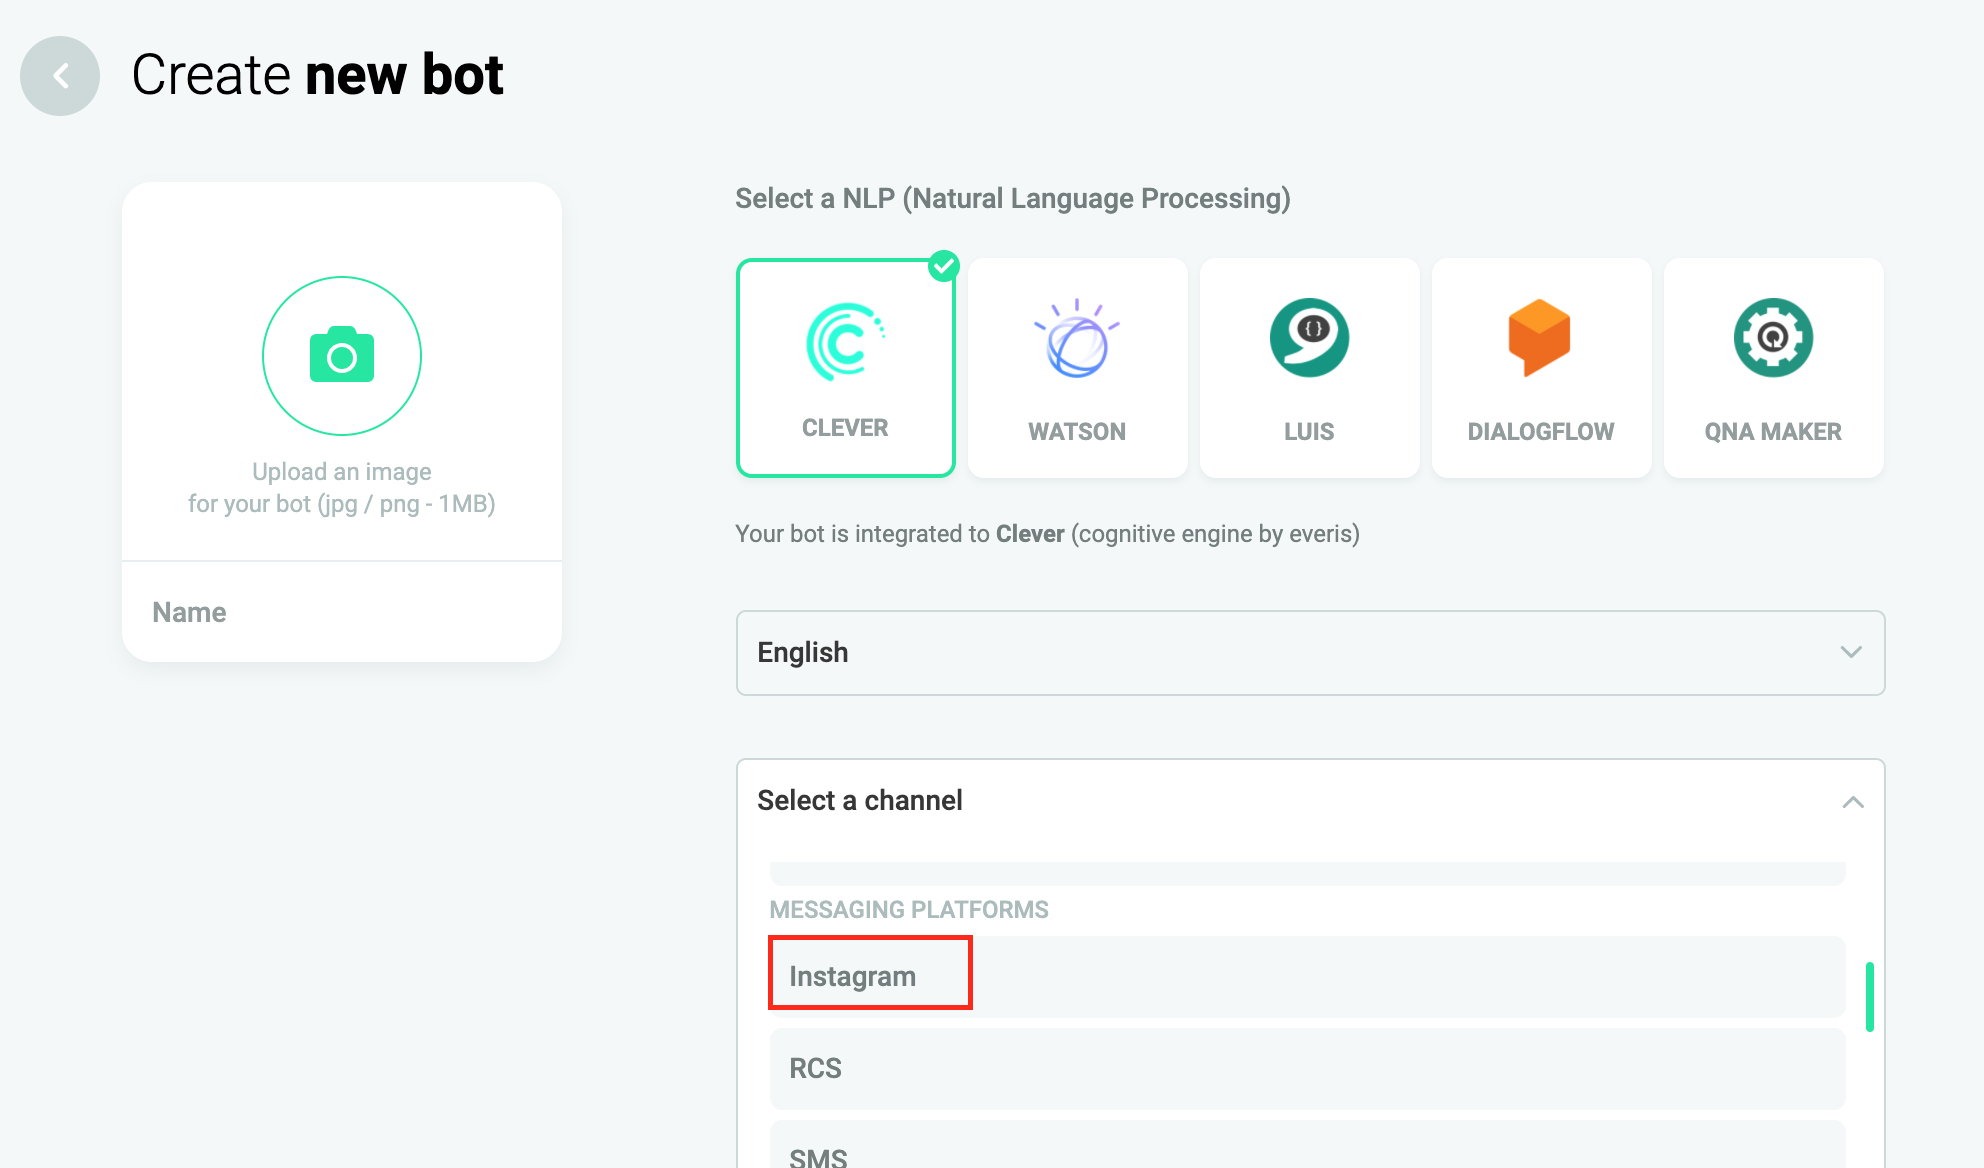This screenshot has height=1168, width=1984.
Task: Open the English language dropdown
Action: pyautogui.click(x=1310, y=653)
